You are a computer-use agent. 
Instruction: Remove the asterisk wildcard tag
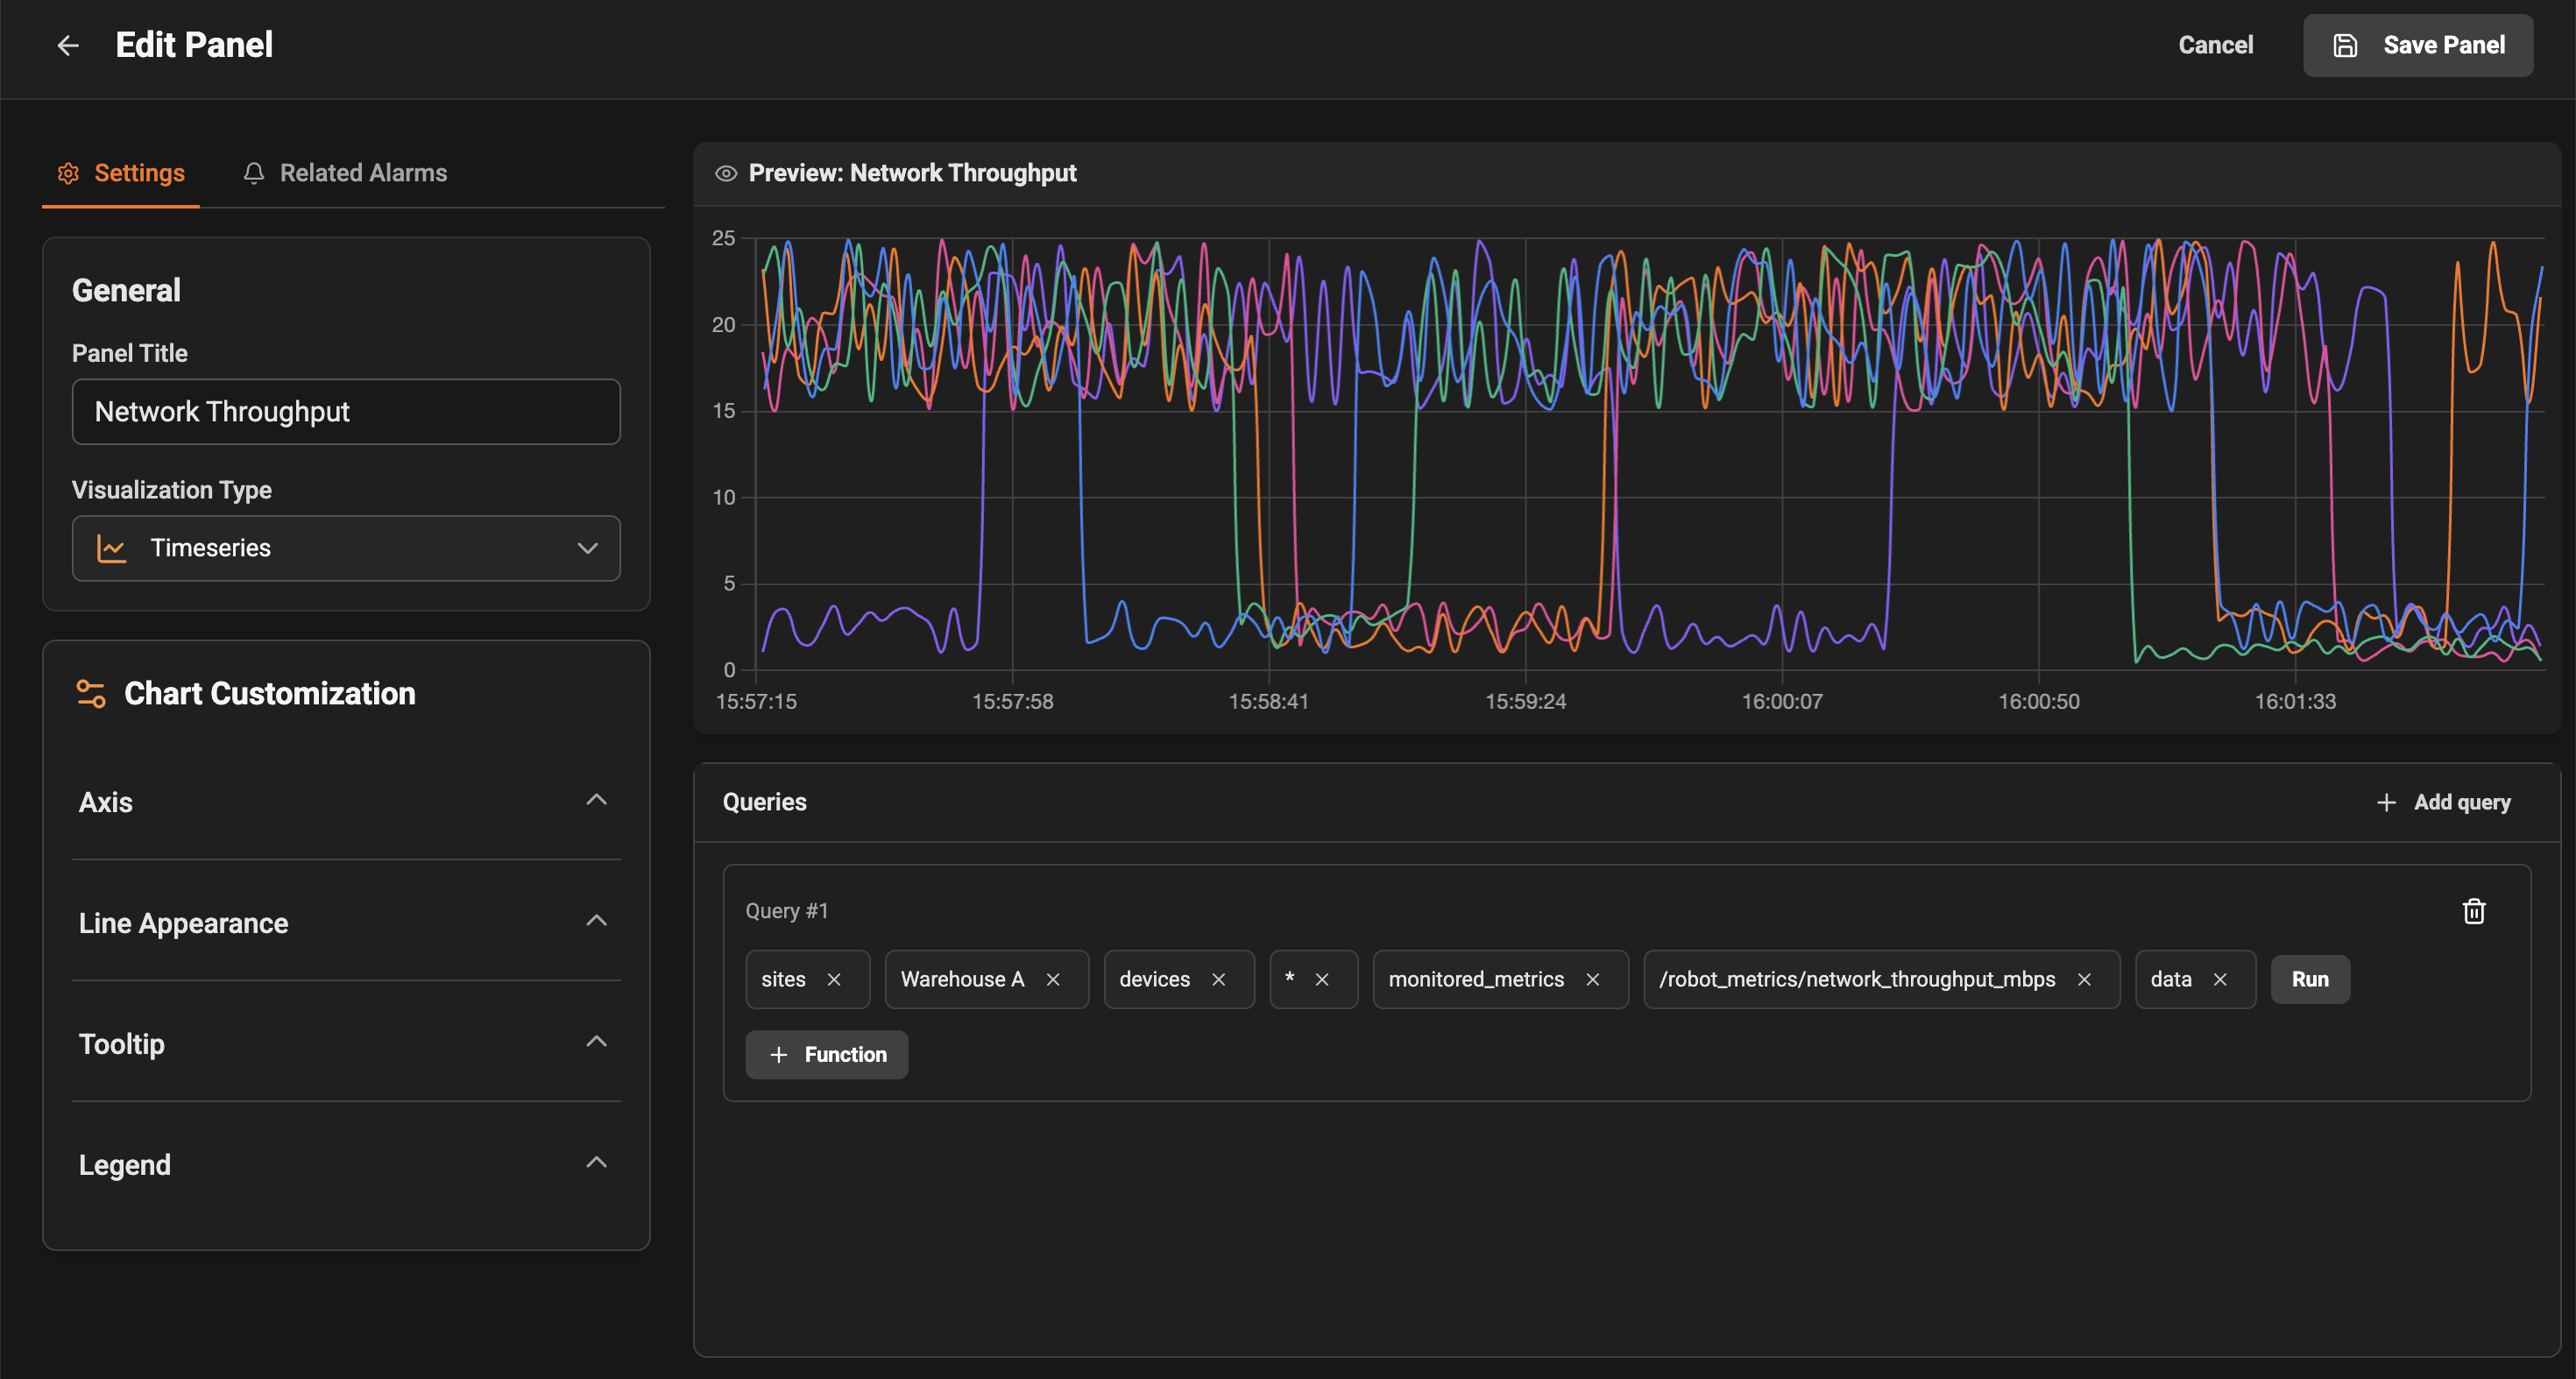1322,979
